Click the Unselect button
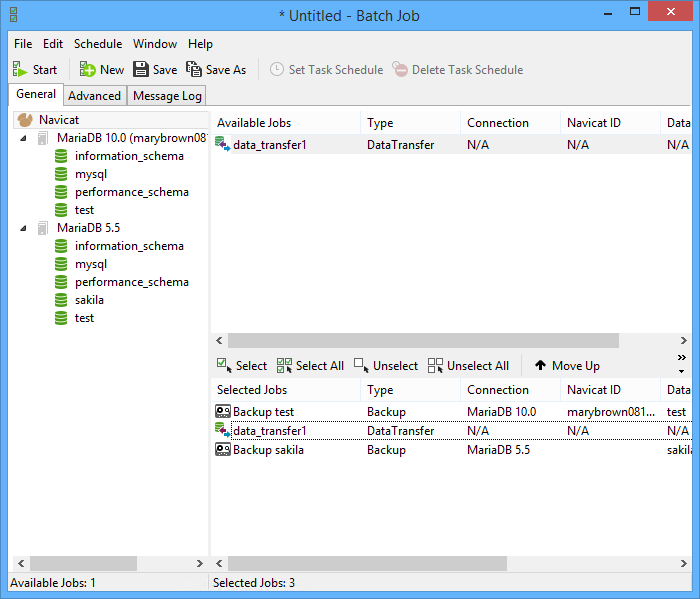Screen dimensions: 700x599 (386, 366)
